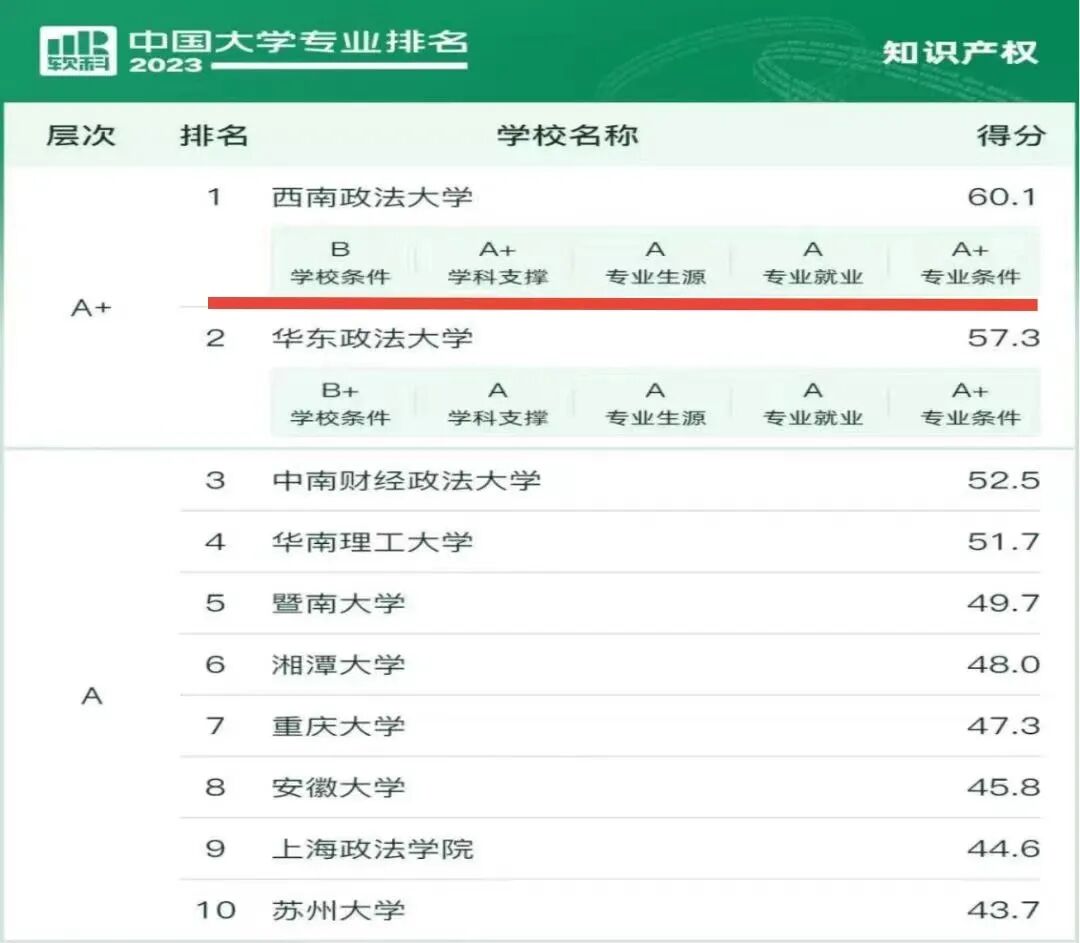Click 西南政法大学's B 学校条件 indicator
The height and width of the screenshot is (943, 1080).
[340, 262]
